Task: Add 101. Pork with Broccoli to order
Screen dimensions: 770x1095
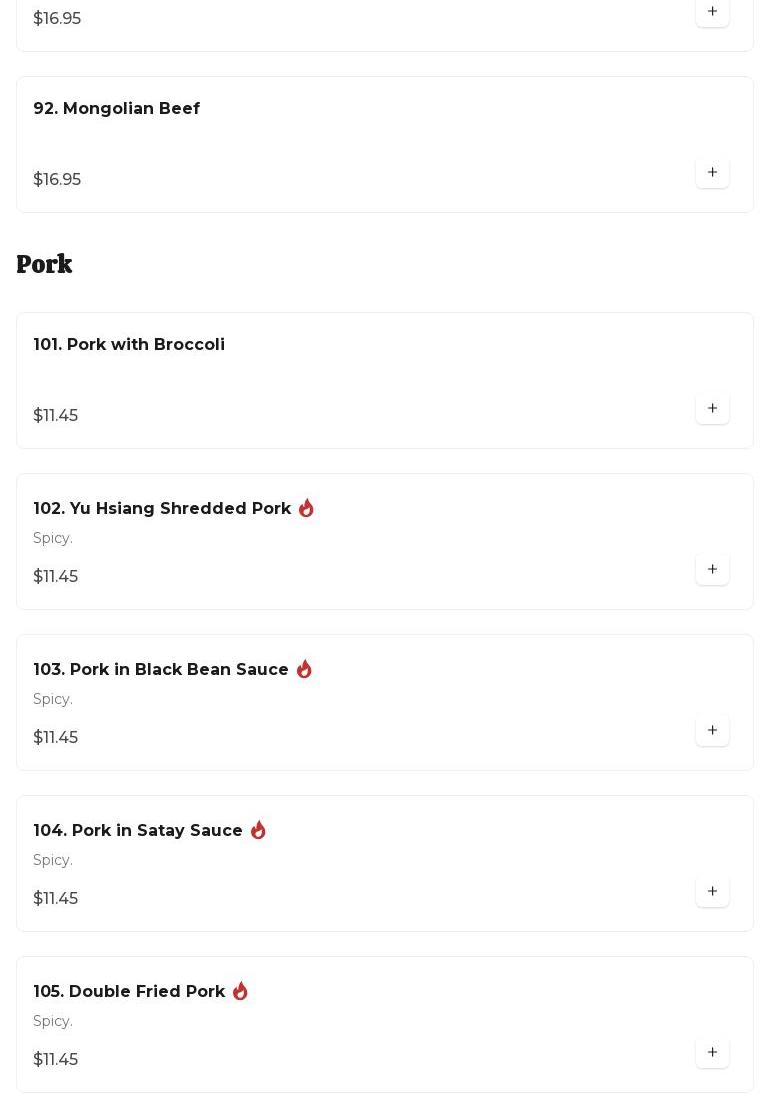Action: click(712, 408)
